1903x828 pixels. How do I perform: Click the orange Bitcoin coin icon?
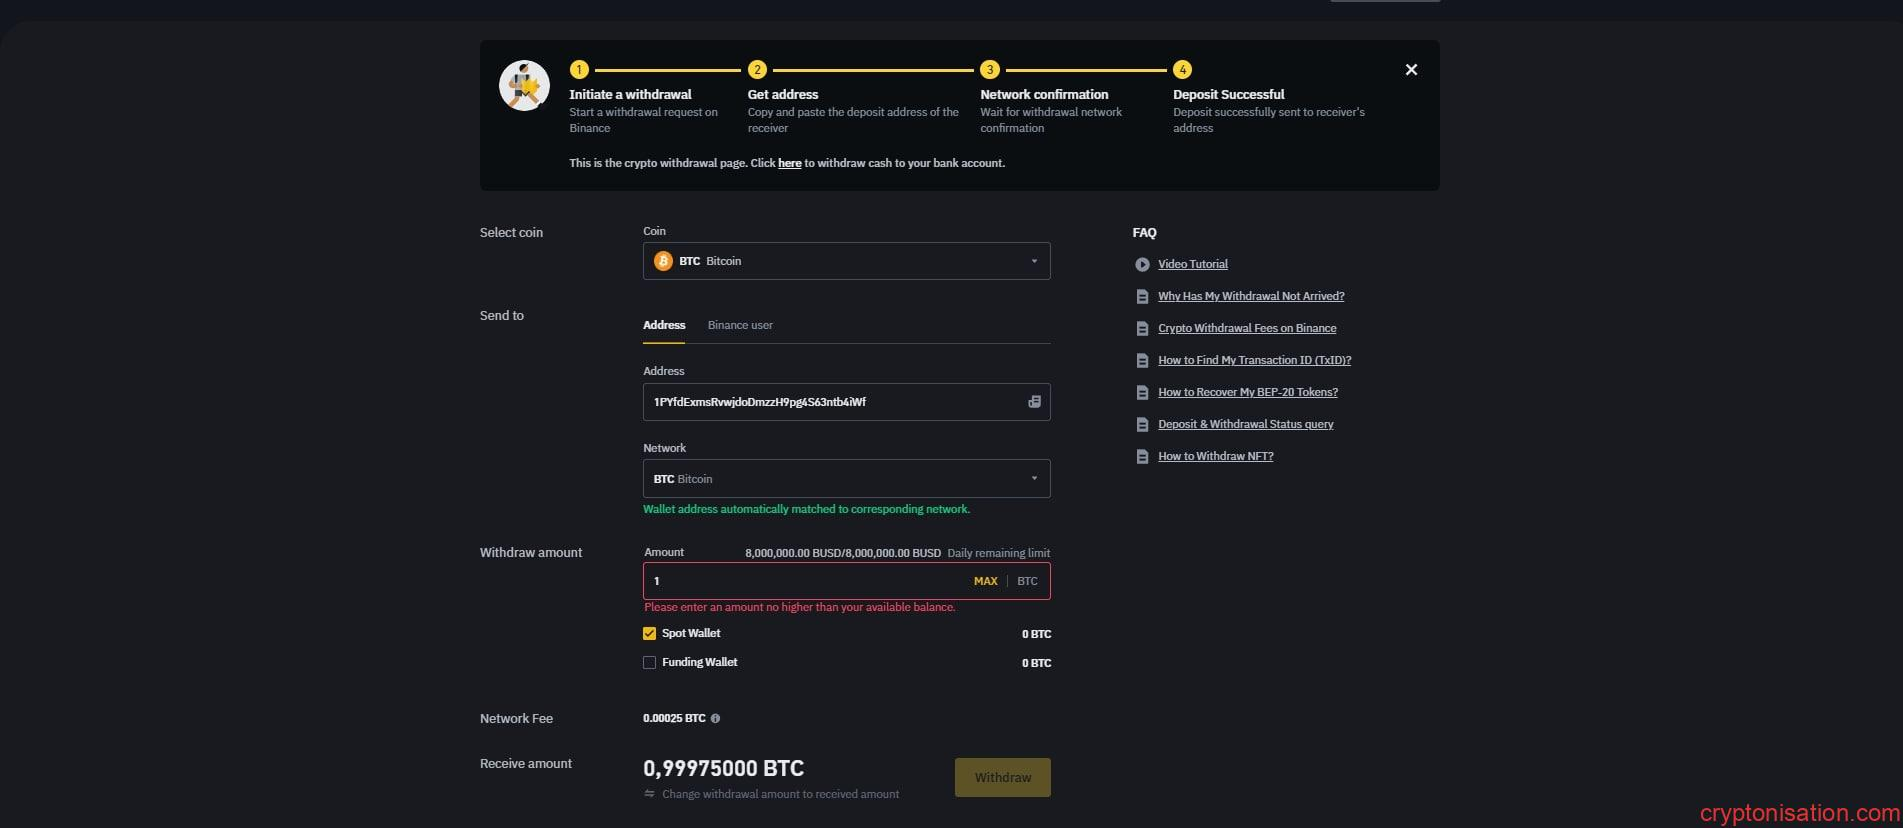(x=663, y=261)
